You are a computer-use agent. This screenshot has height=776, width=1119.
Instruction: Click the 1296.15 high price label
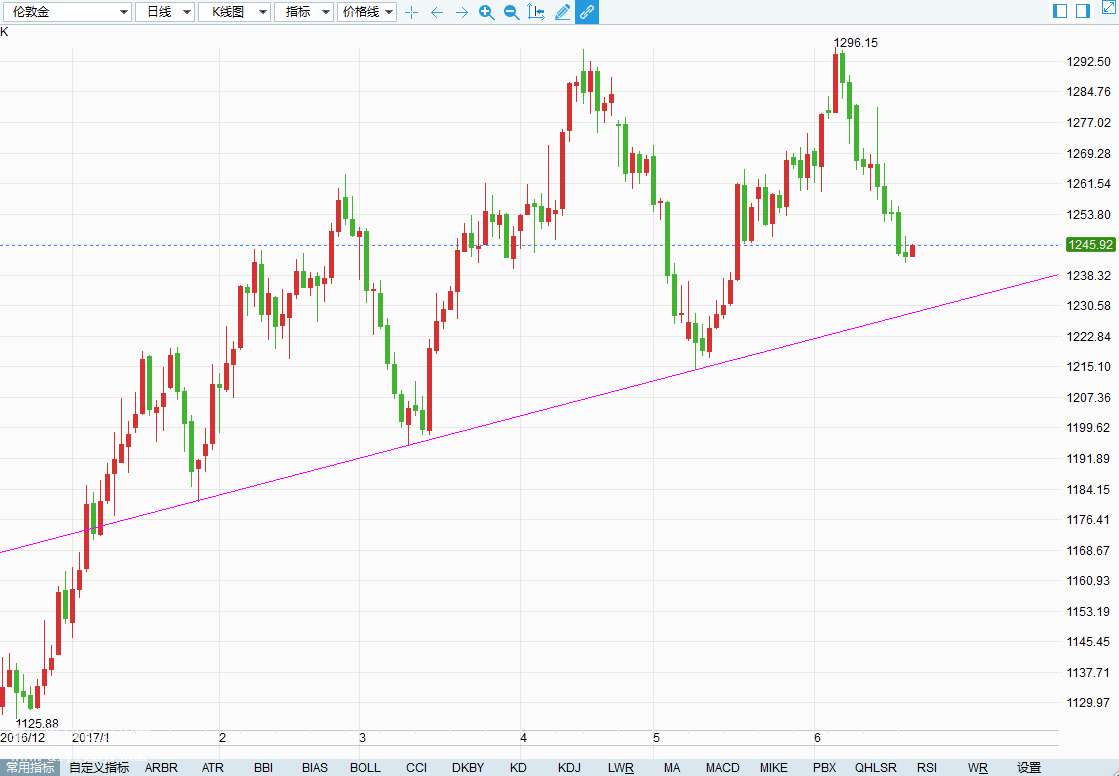(856, 43)
